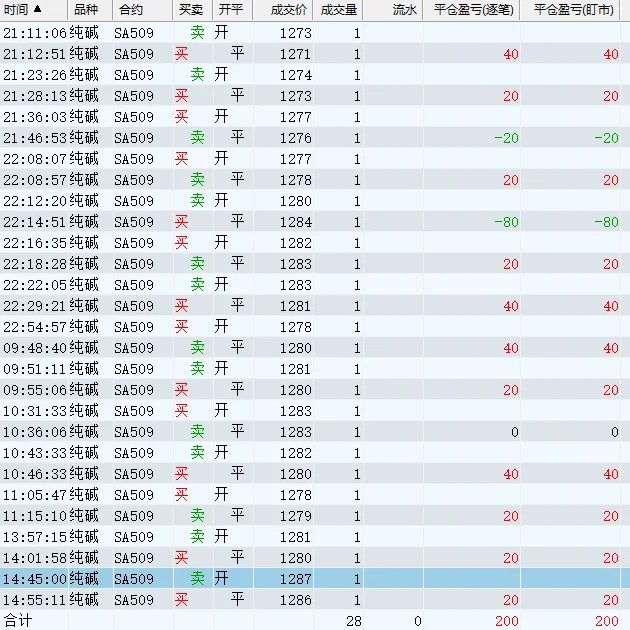Click the 合约 column header
Viewport: 630px width, 630px height.
click(x=142, y=10)
